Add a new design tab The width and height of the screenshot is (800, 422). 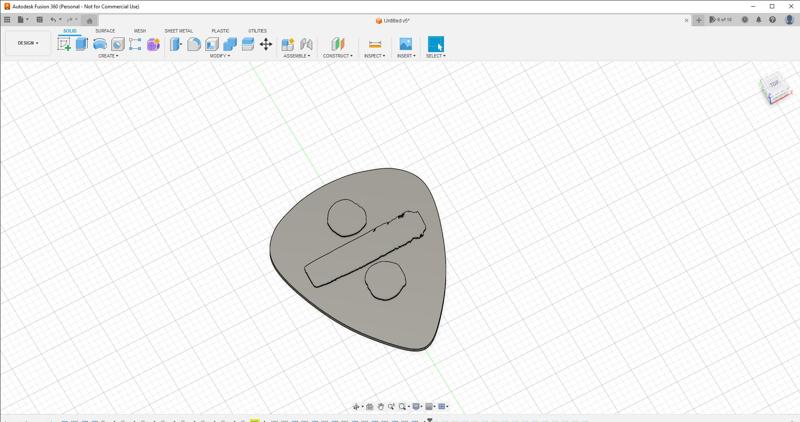pos(698,20)
